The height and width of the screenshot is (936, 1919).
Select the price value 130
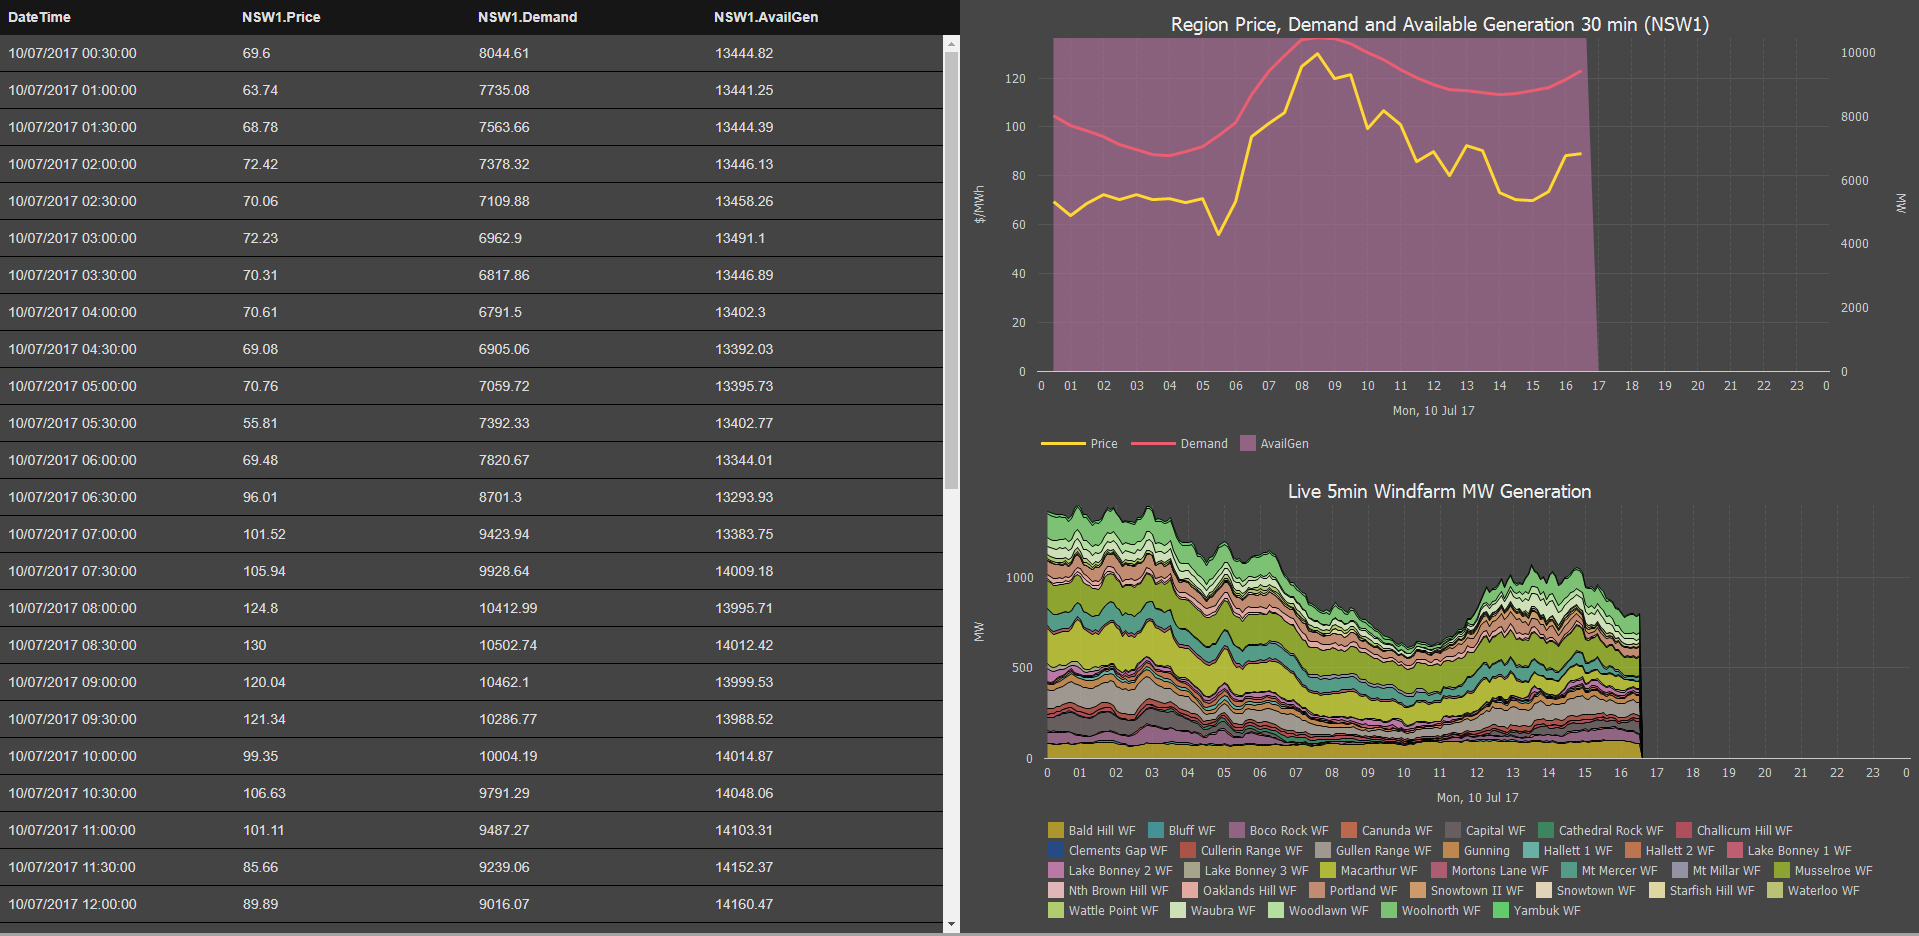click(255, 645)
